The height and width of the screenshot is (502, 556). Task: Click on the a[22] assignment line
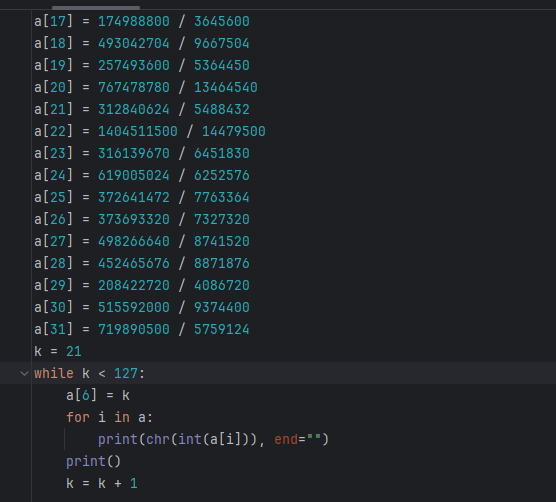(x=150, y=131)
